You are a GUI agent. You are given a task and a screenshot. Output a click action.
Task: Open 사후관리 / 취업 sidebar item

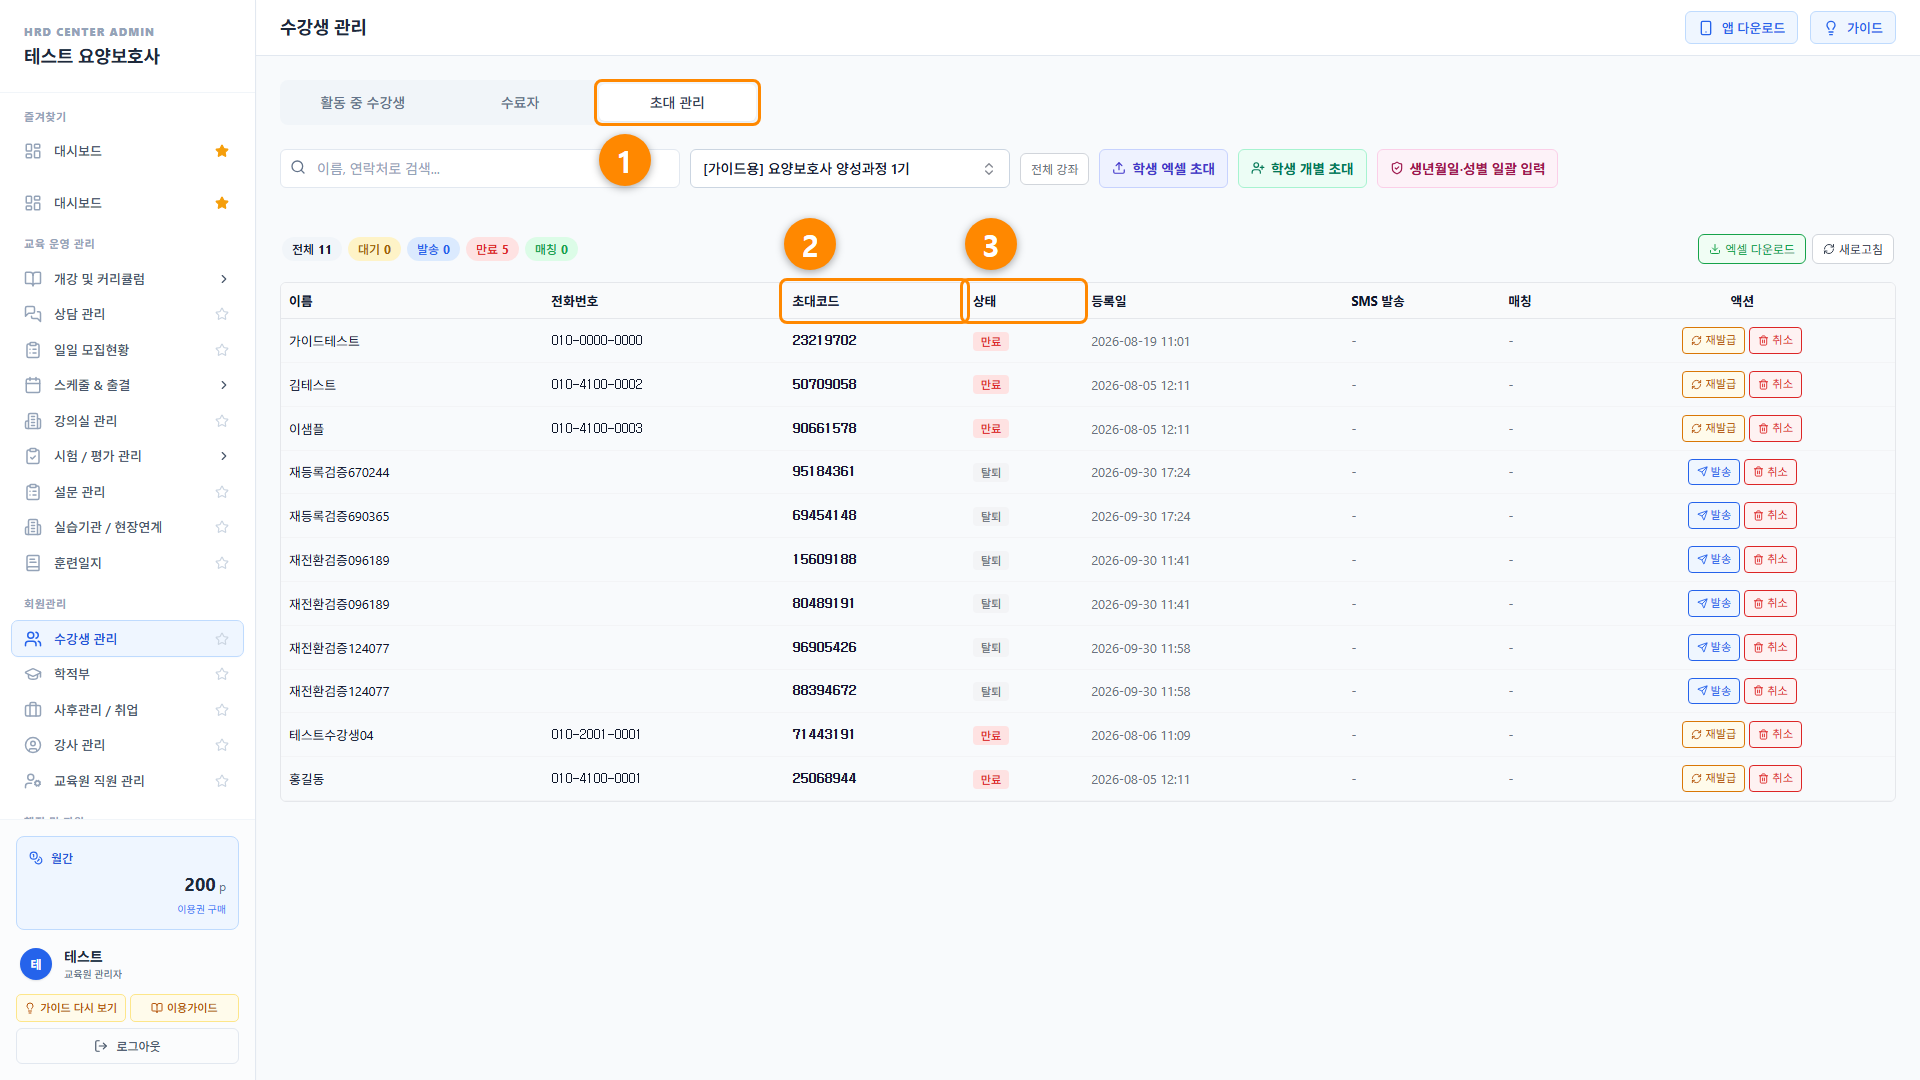[x=127, y=710]
